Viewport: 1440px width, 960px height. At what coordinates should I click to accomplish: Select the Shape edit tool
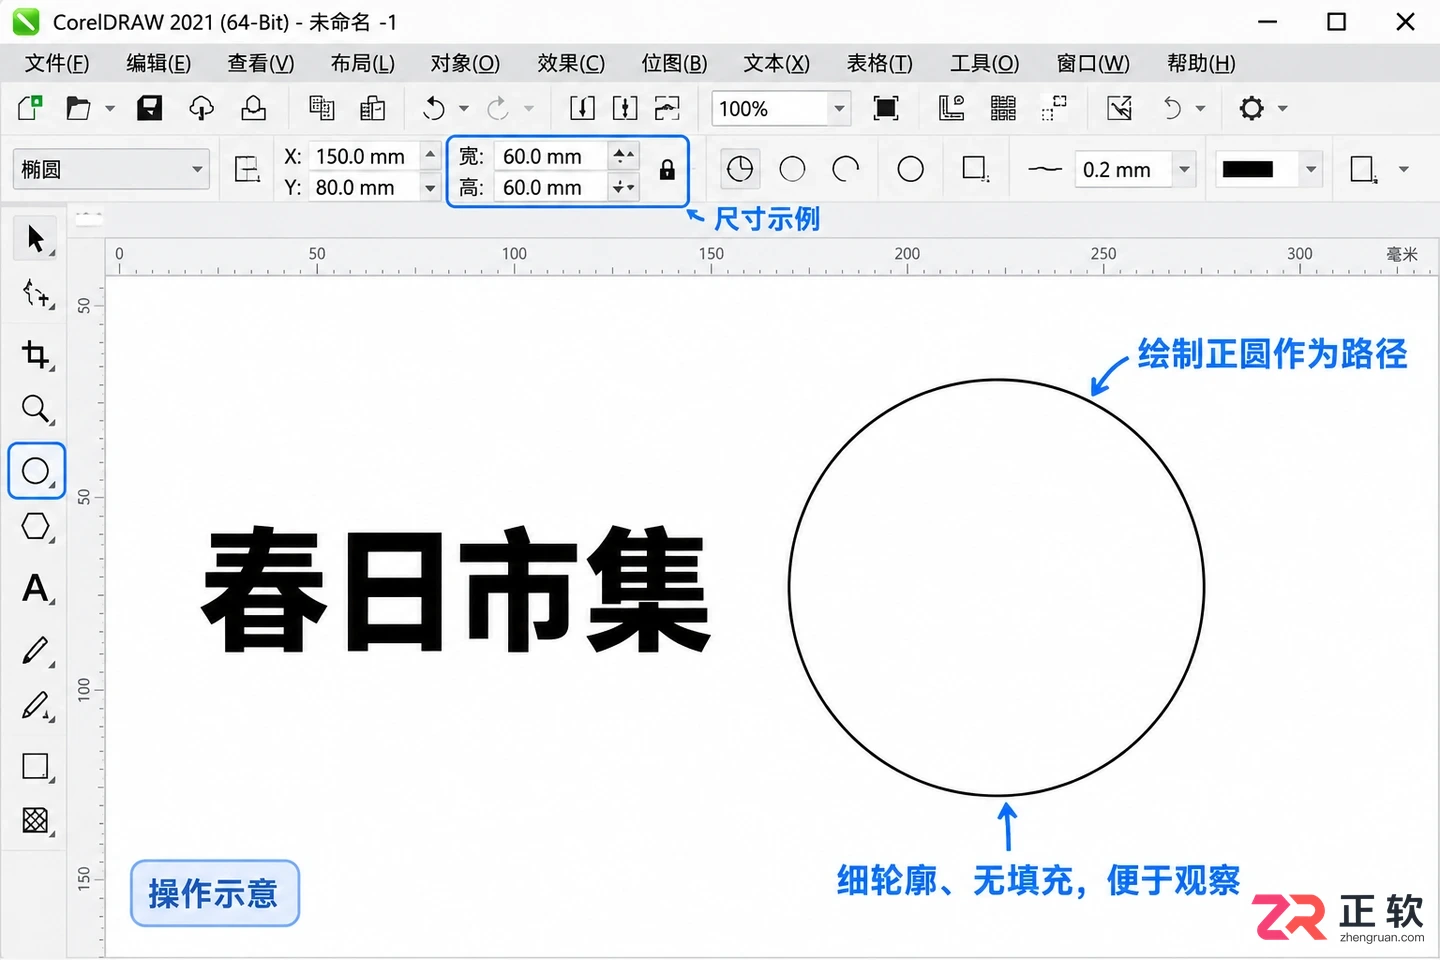tap(36, 294)
